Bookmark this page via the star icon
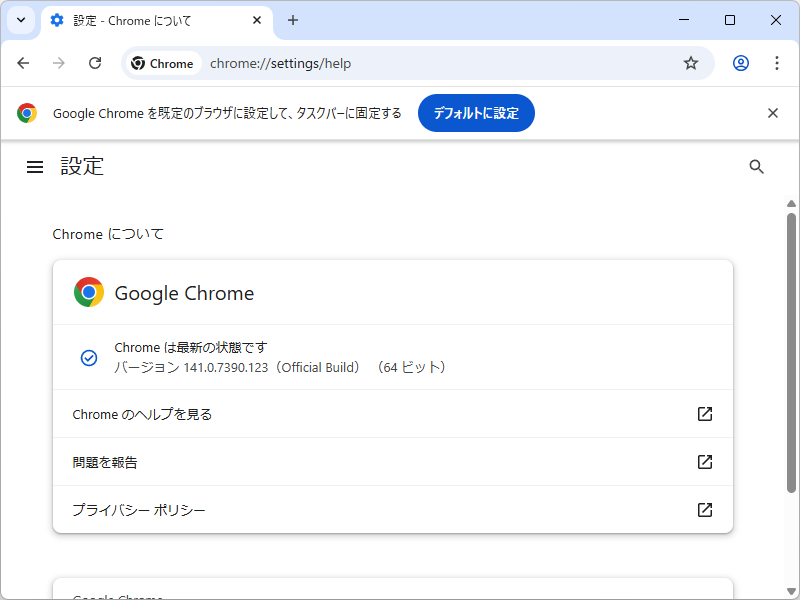Image resolution: width=800 pixels, height=600 pixels. click(691, 62)
